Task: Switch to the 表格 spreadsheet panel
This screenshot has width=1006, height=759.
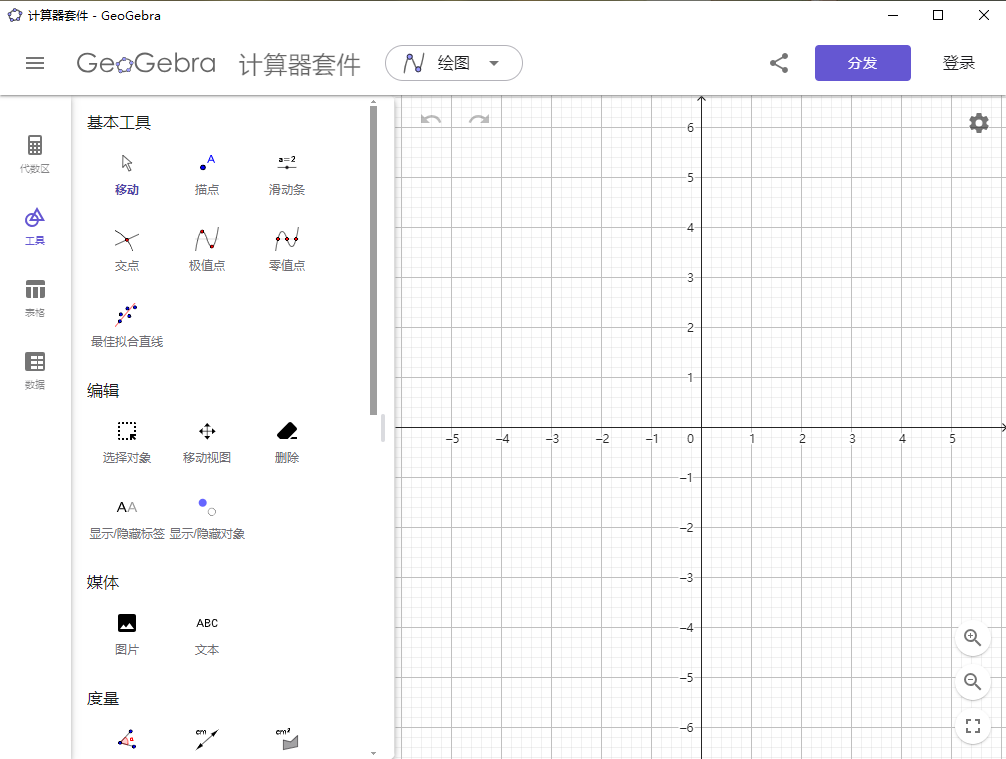Action: click(x=35, y=297)
